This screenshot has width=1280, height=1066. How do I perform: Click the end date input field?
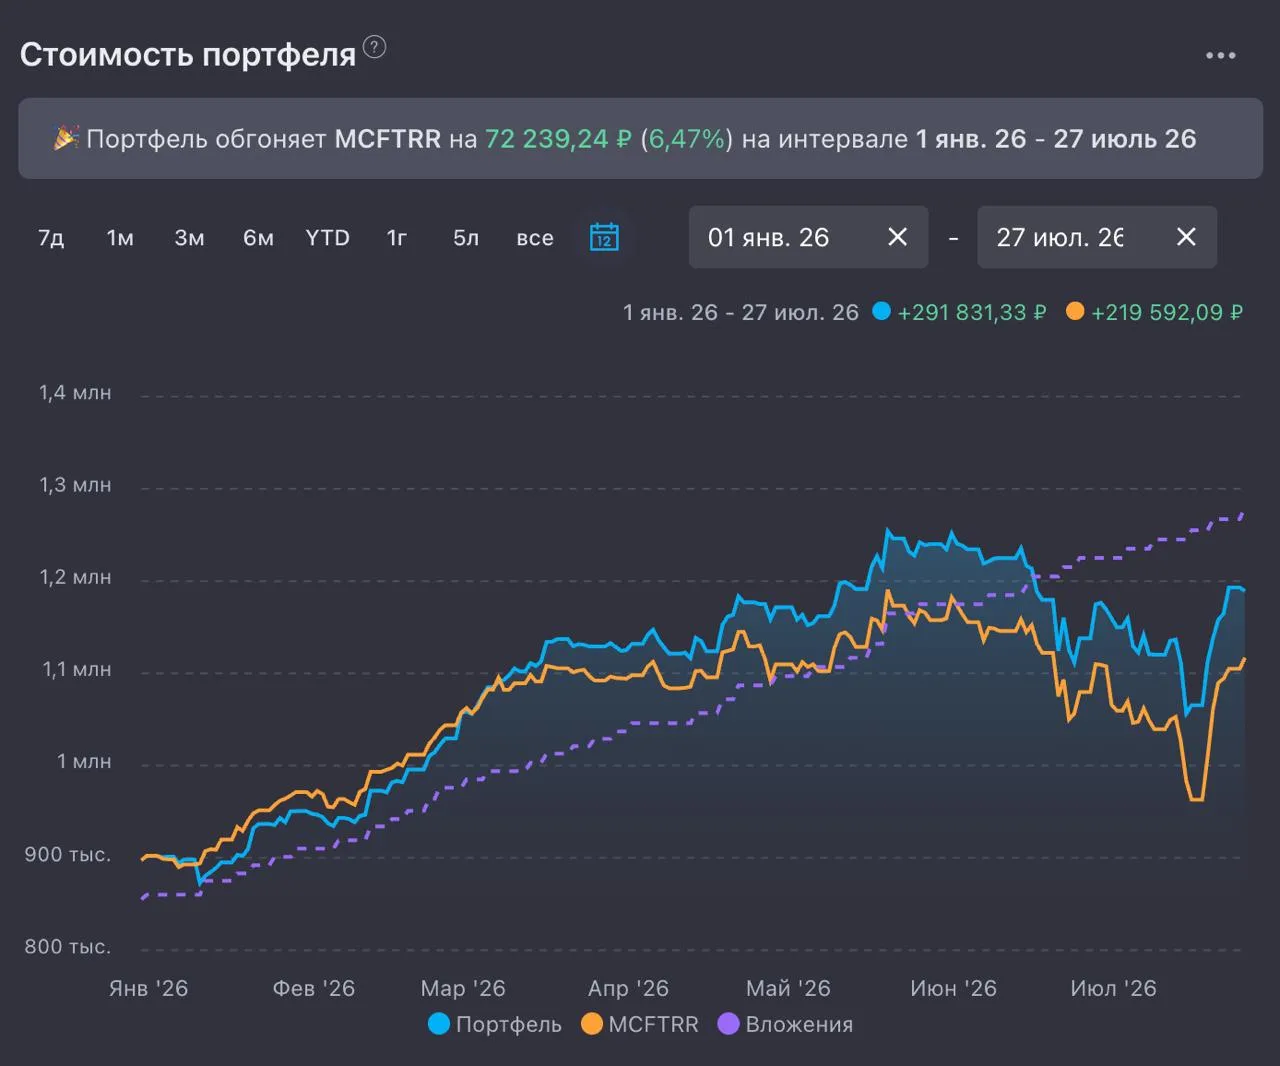click(1097, 237)
